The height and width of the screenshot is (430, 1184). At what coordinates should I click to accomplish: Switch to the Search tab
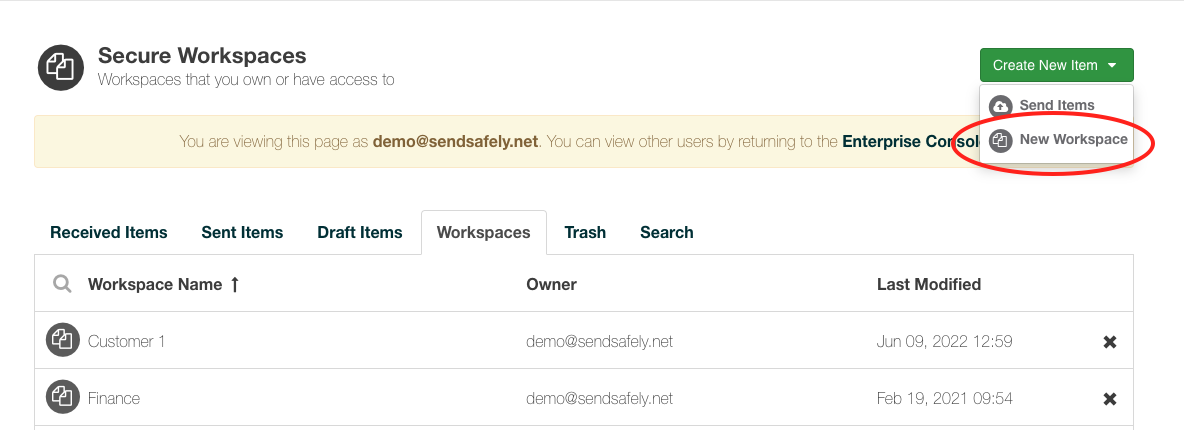(667, 232)
